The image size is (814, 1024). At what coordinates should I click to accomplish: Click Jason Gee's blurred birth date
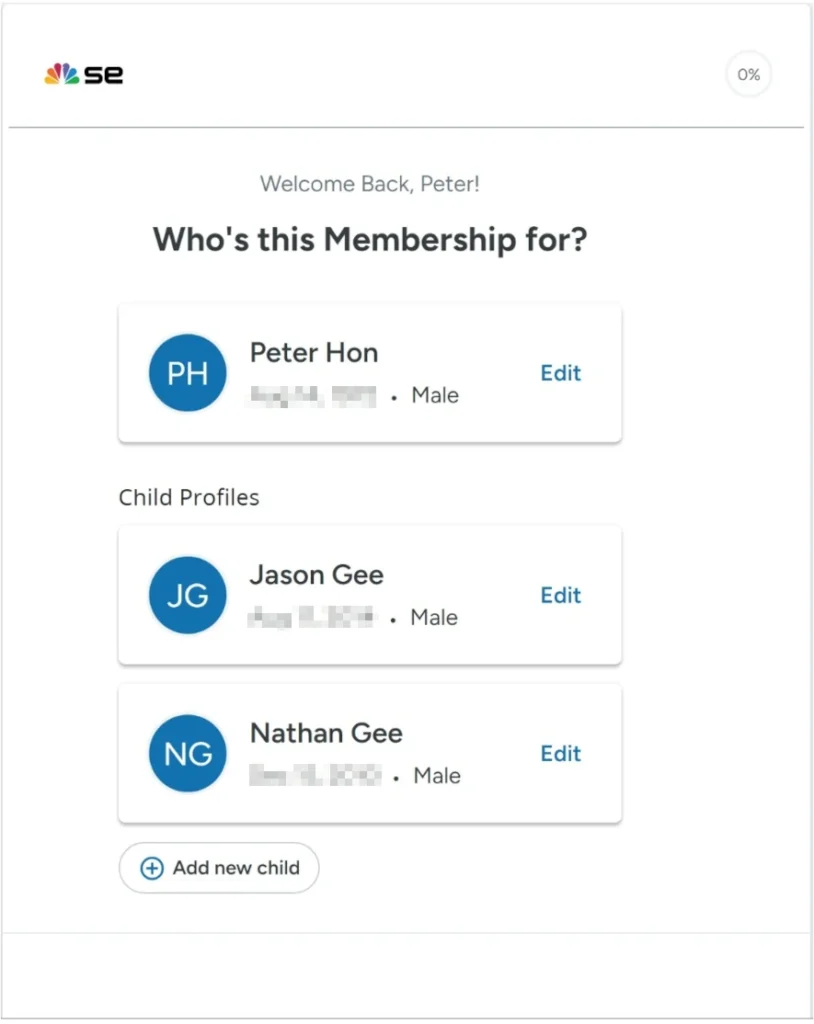(311, 618)
